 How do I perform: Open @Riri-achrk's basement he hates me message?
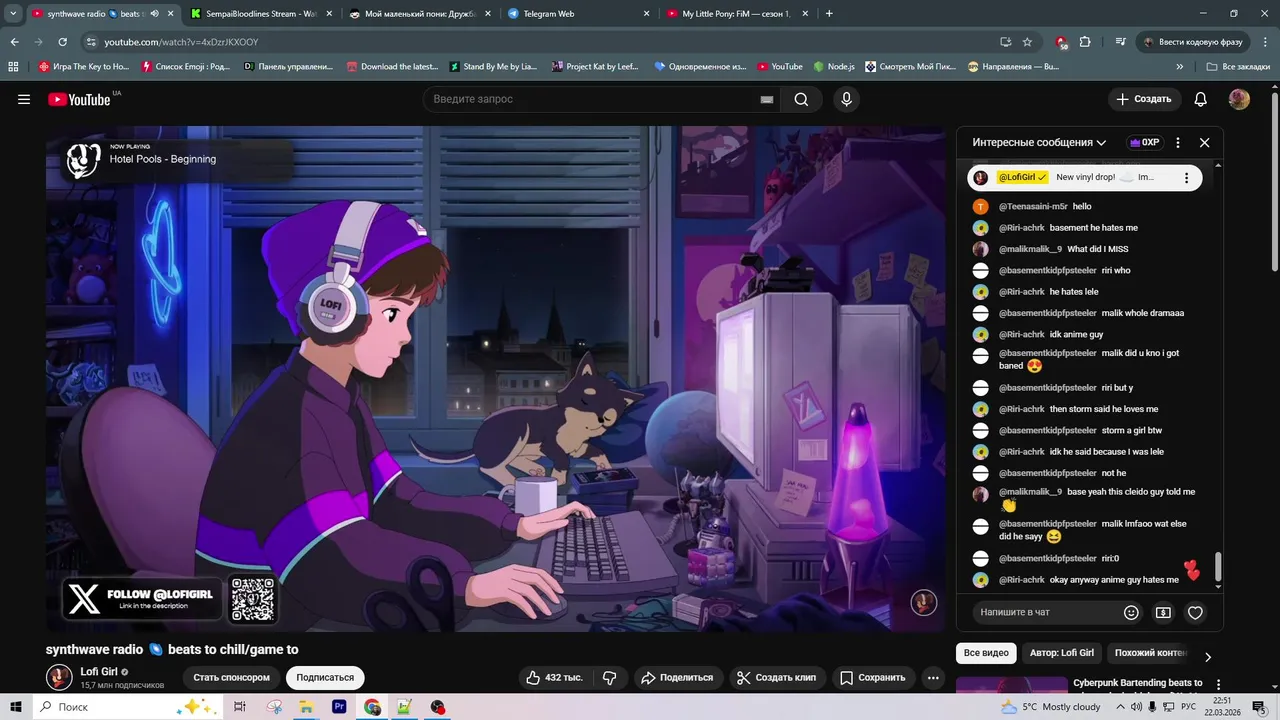[x=1093, y=228]
